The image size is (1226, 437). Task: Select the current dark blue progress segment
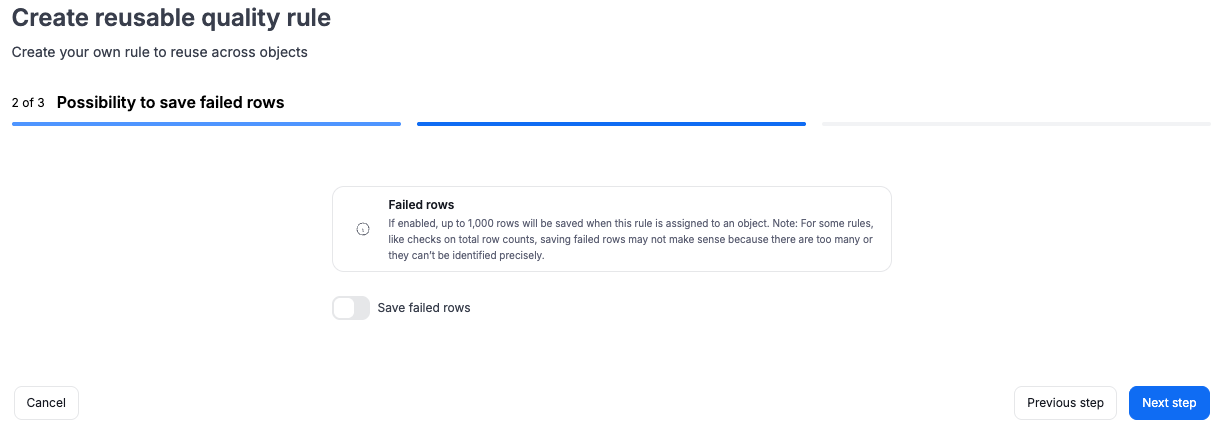click(x=611, y=124)
